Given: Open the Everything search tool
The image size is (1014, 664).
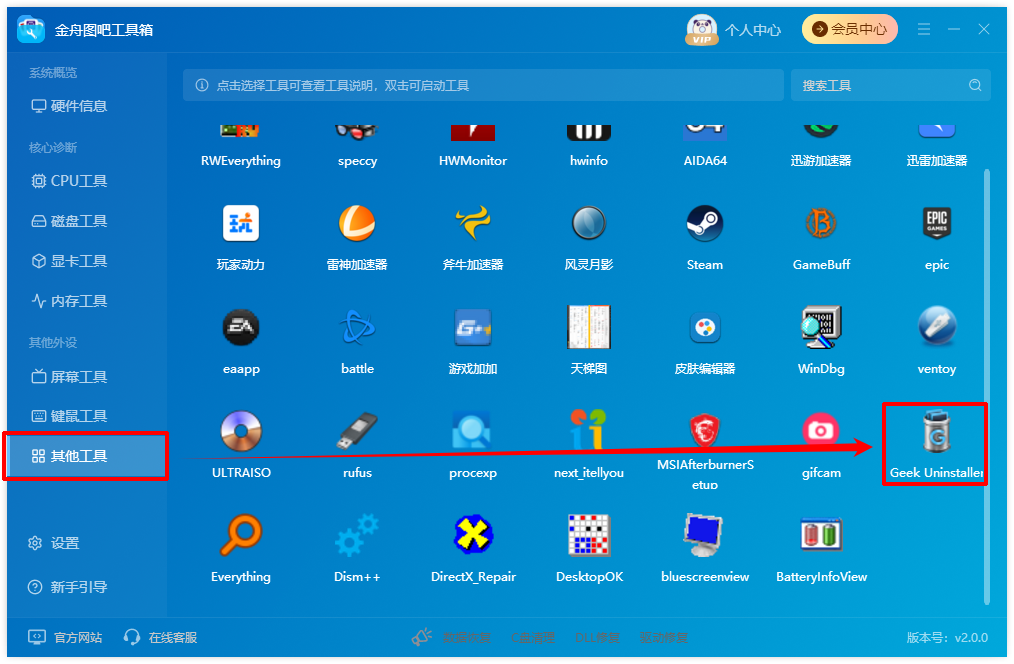Looking at the screenshot, I should pos(241,535).
